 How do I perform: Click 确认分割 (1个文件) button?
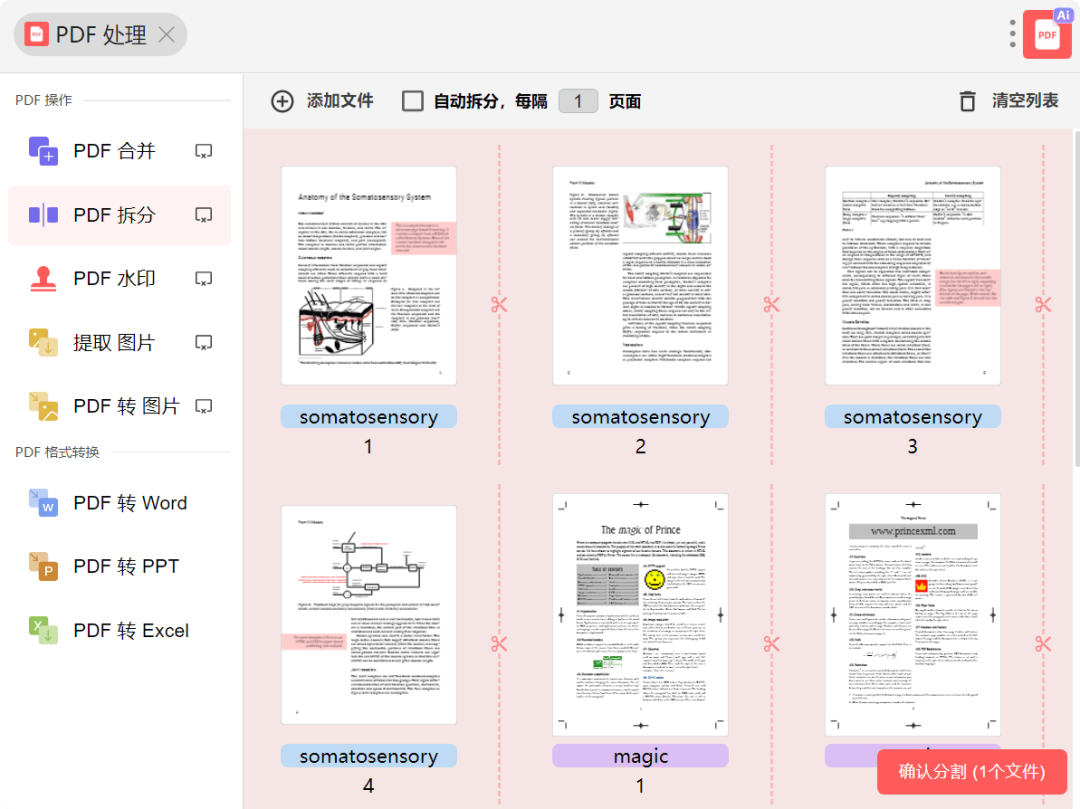(972, 771)
